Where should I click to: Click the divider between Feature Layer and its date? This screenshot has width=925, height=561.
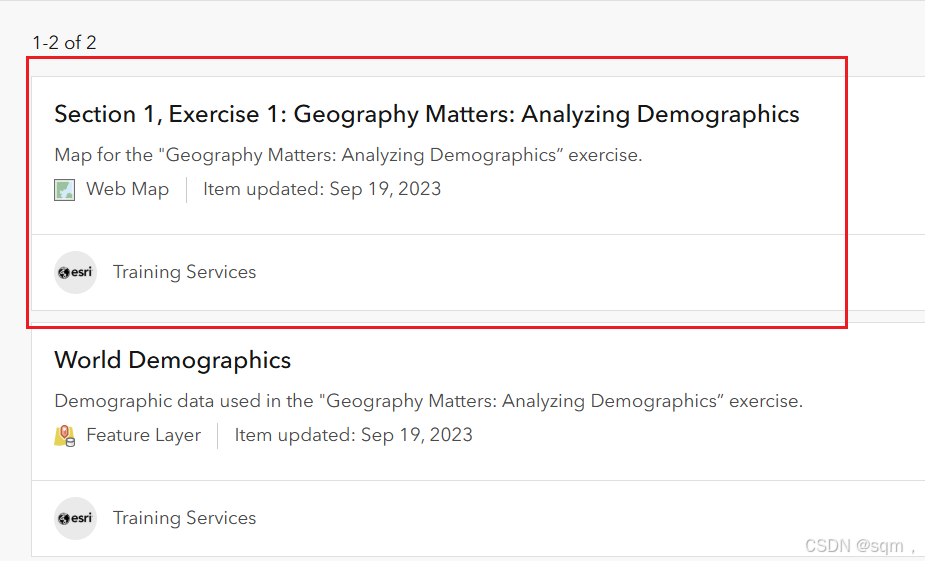218,435
